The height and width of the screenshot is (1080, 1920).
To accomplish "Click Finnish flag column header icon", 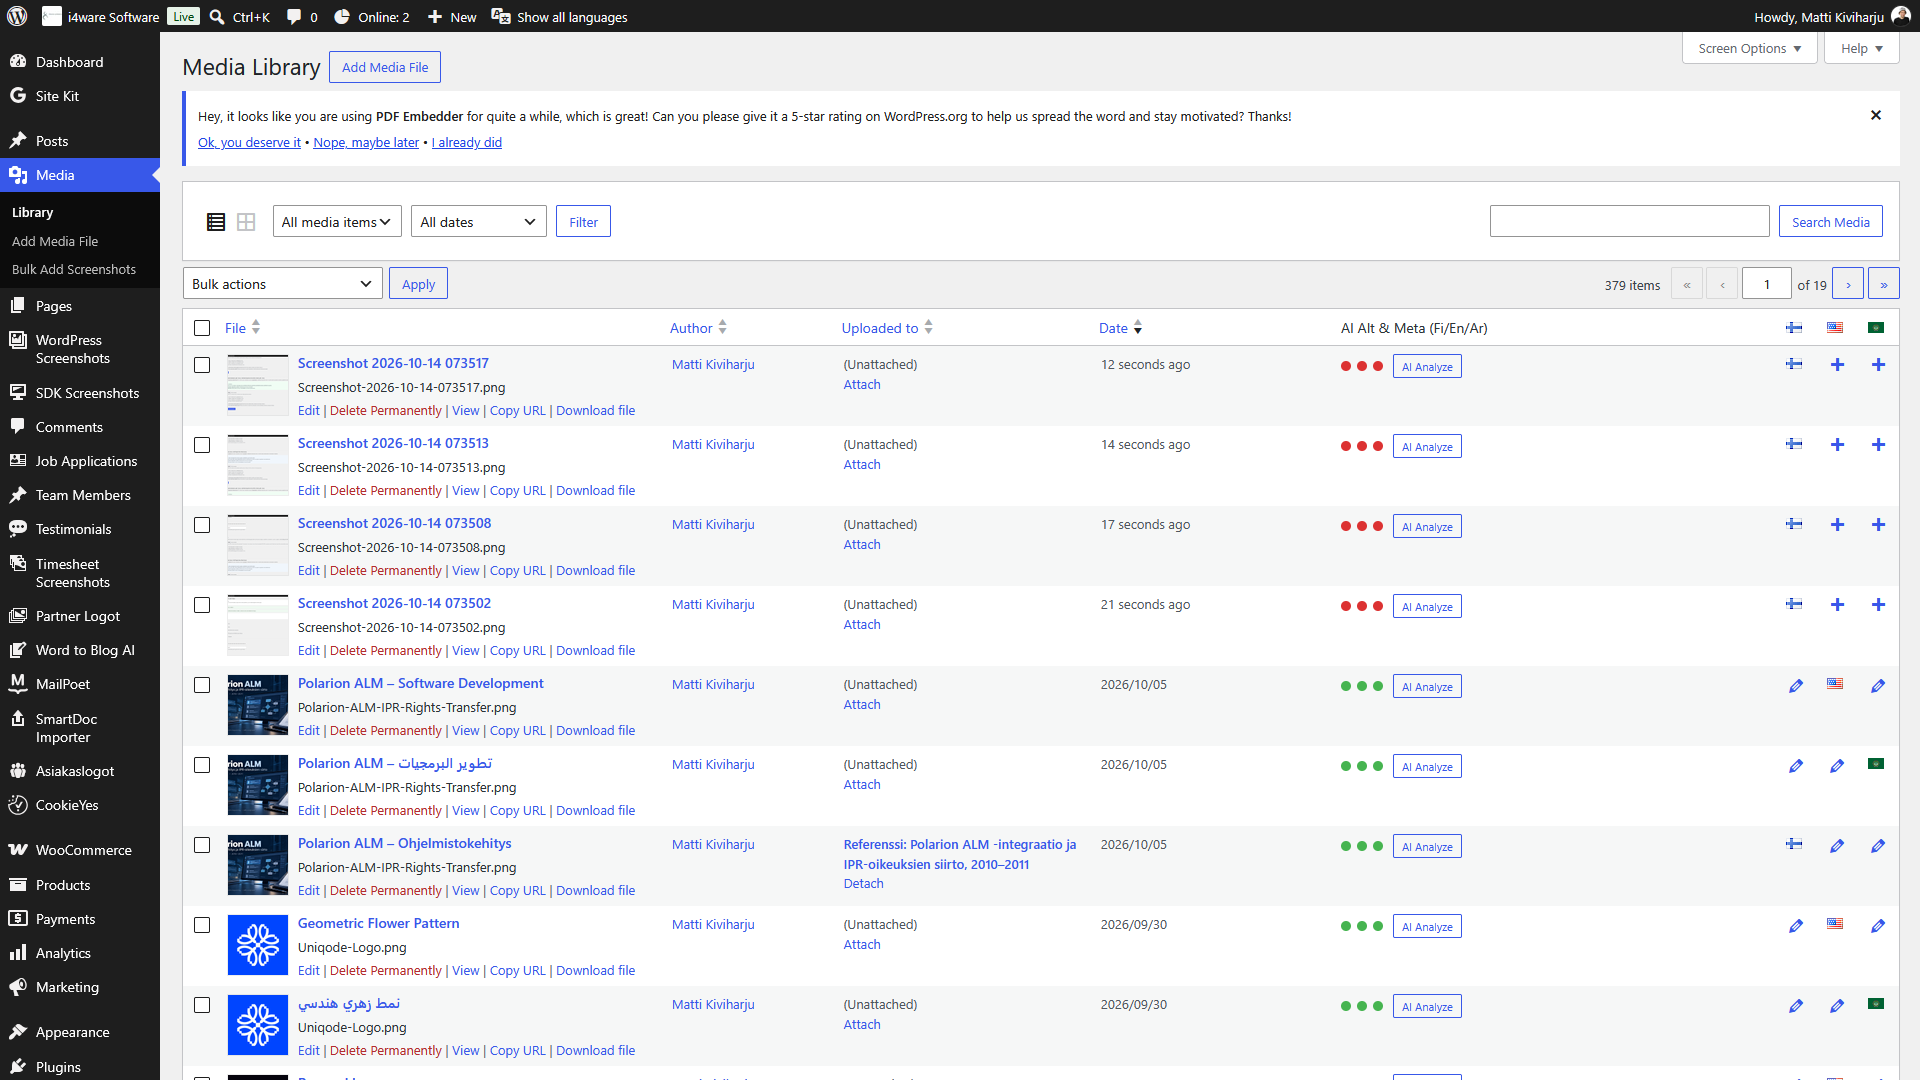I will 1794,328.
